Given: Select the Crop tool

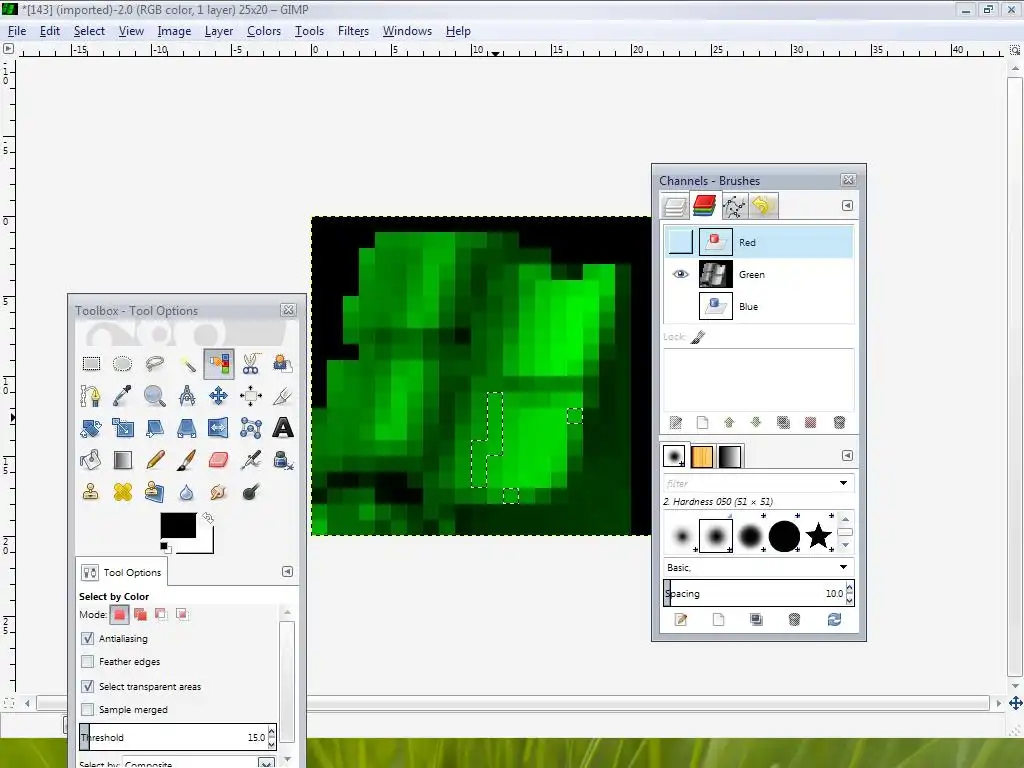Looking at the screenshot, I should (x=283, y=396).
